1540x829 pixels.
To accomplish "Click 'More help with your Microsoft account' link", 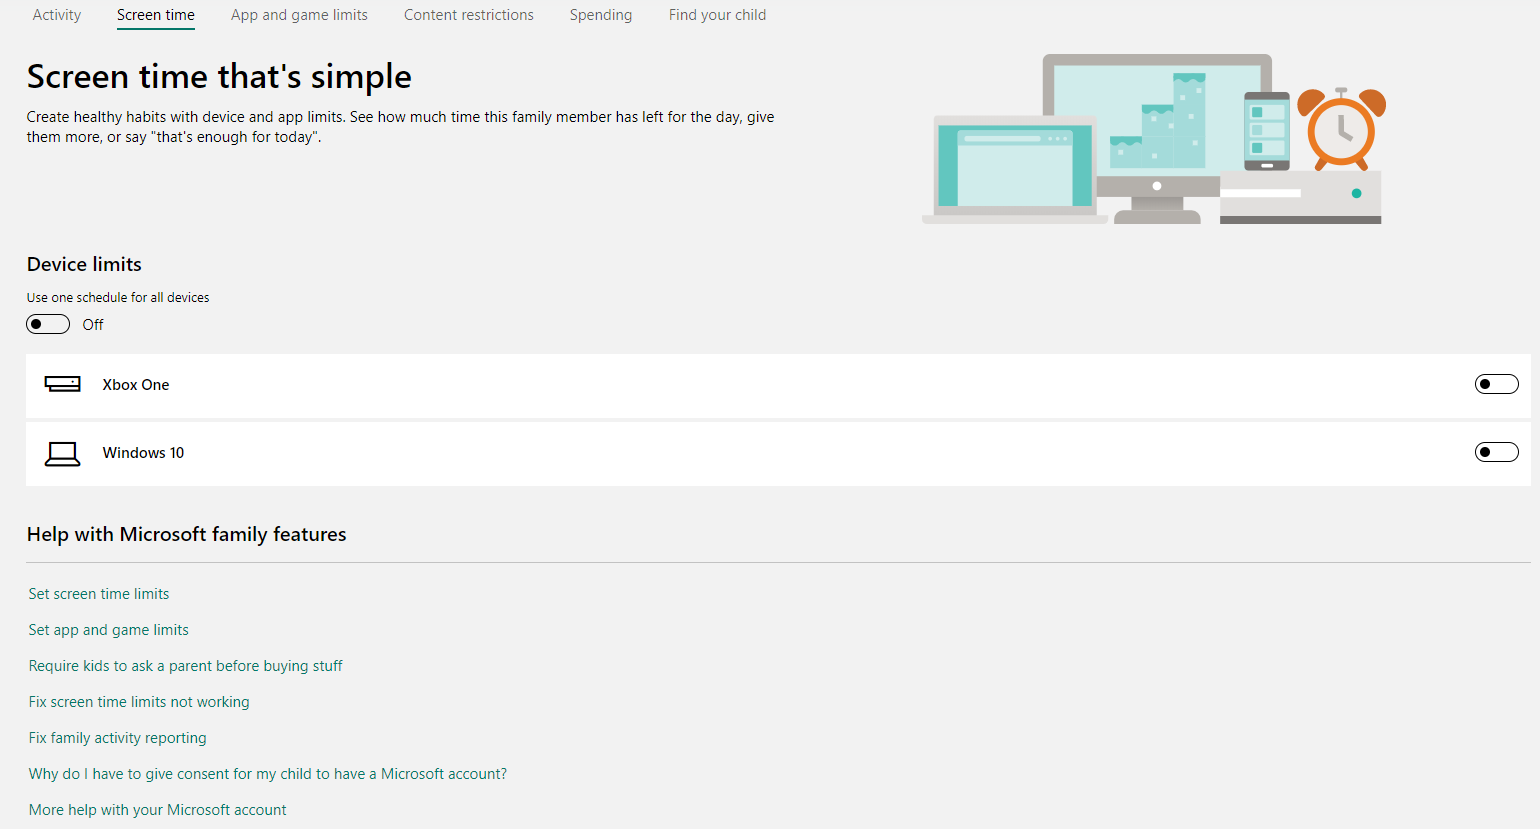I will (x=157, y=810).
